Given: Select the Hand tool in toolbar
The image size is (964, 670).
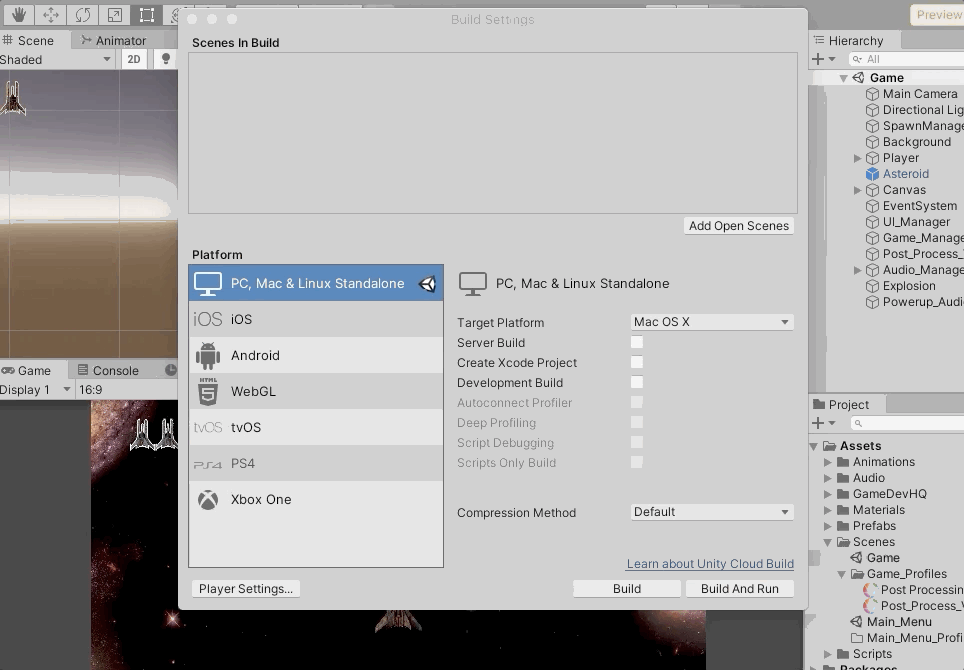Looking at the screenshot, I should pyautogui.click(x=18, y=14).
